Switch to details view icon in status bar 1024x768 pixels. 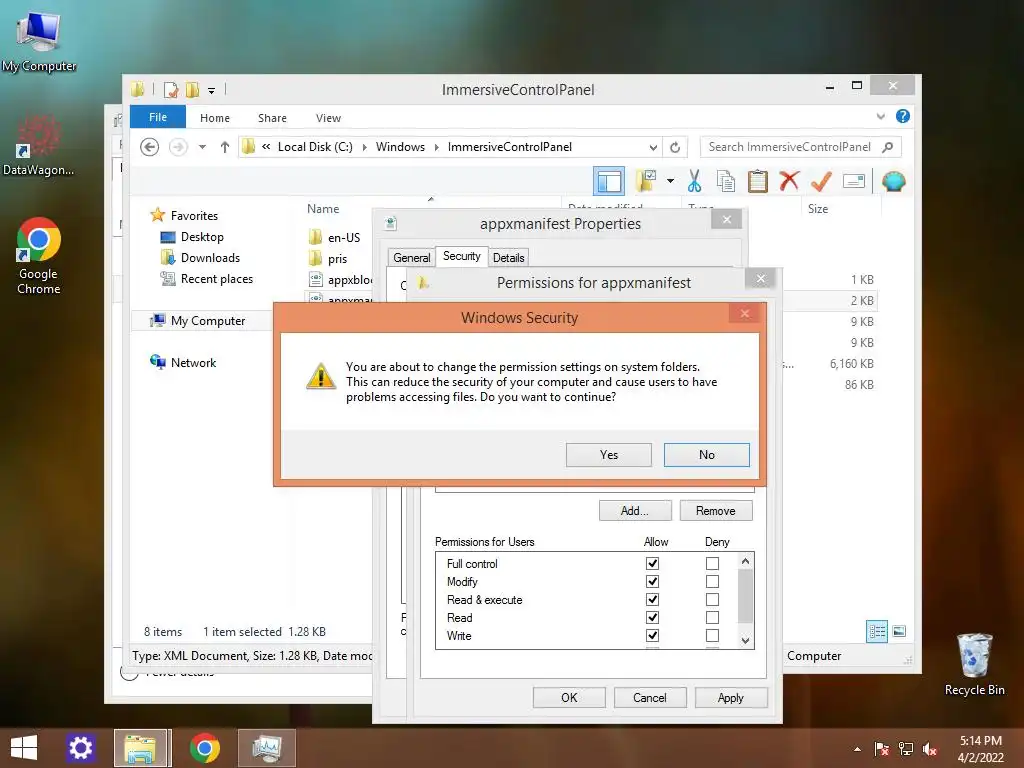point(877,631)
